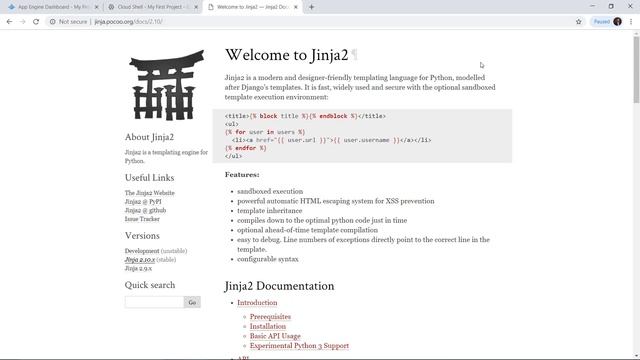Minimize the Chrome window
This screenshot has height=360, width=640.
pos(593,6)
